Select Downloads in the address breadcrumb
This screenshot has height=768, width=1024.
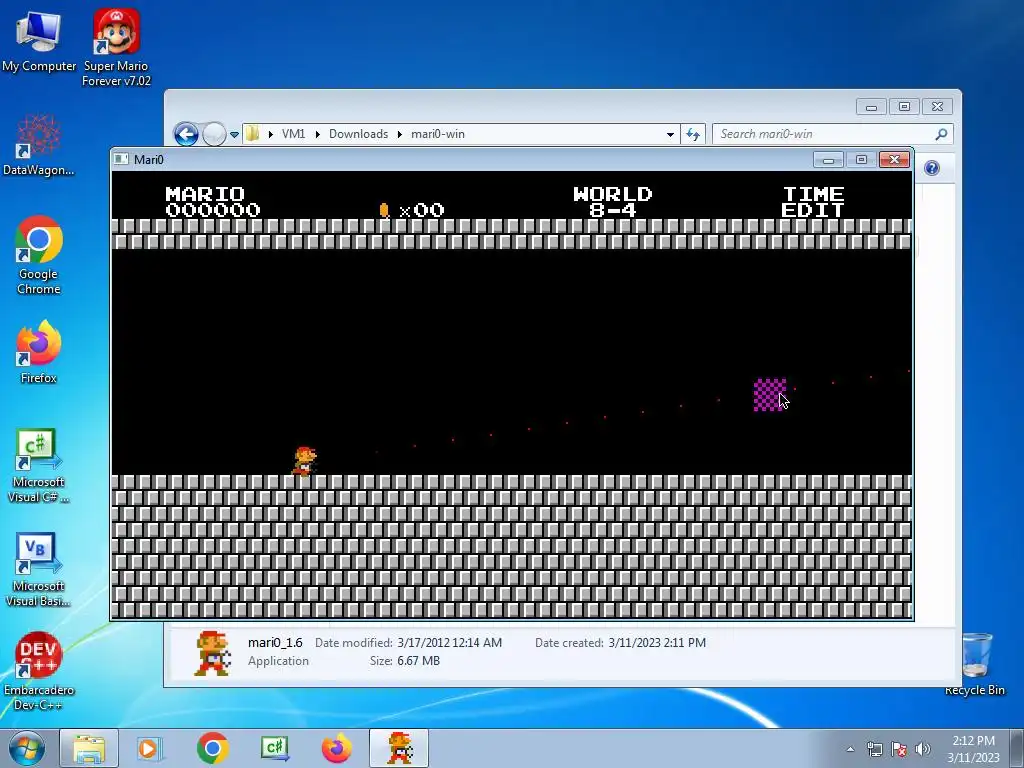point(359,134)
